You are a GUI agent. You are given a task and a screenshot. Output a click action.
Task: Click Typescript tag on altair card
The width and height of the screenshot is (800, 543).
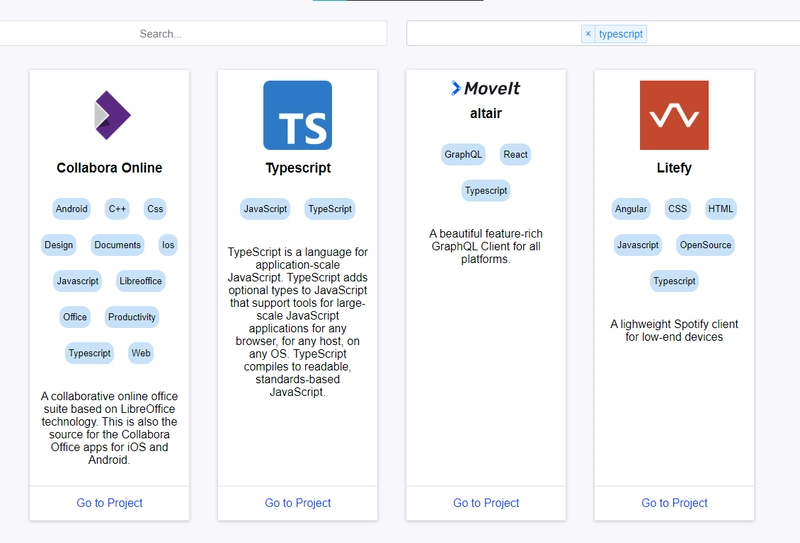coord(486,190)
